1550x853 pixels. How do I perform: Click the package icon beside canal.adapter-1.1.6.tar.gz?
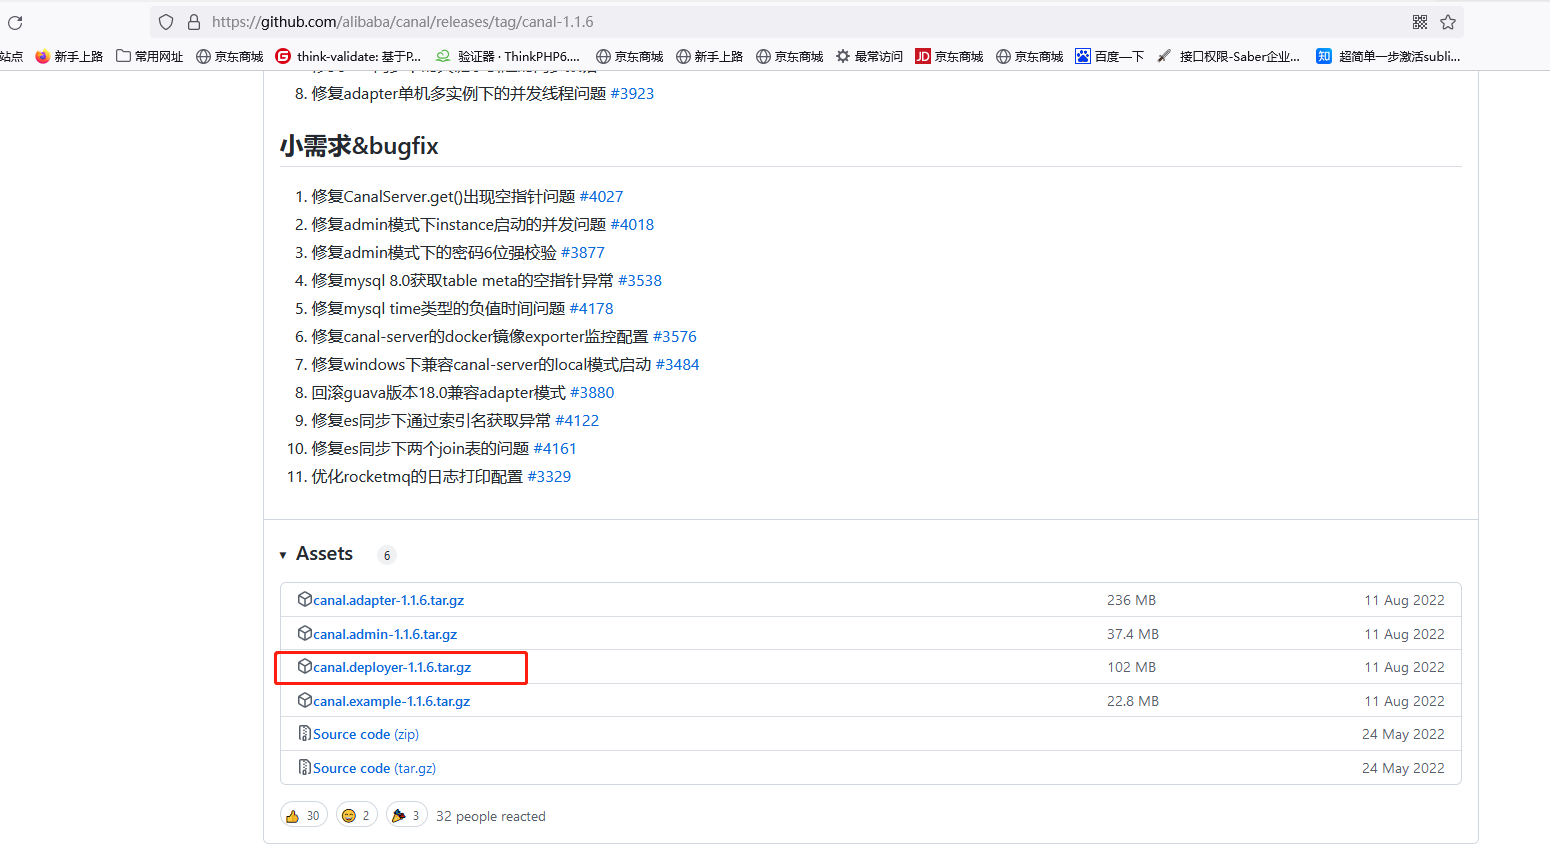[x=305, y=599]
